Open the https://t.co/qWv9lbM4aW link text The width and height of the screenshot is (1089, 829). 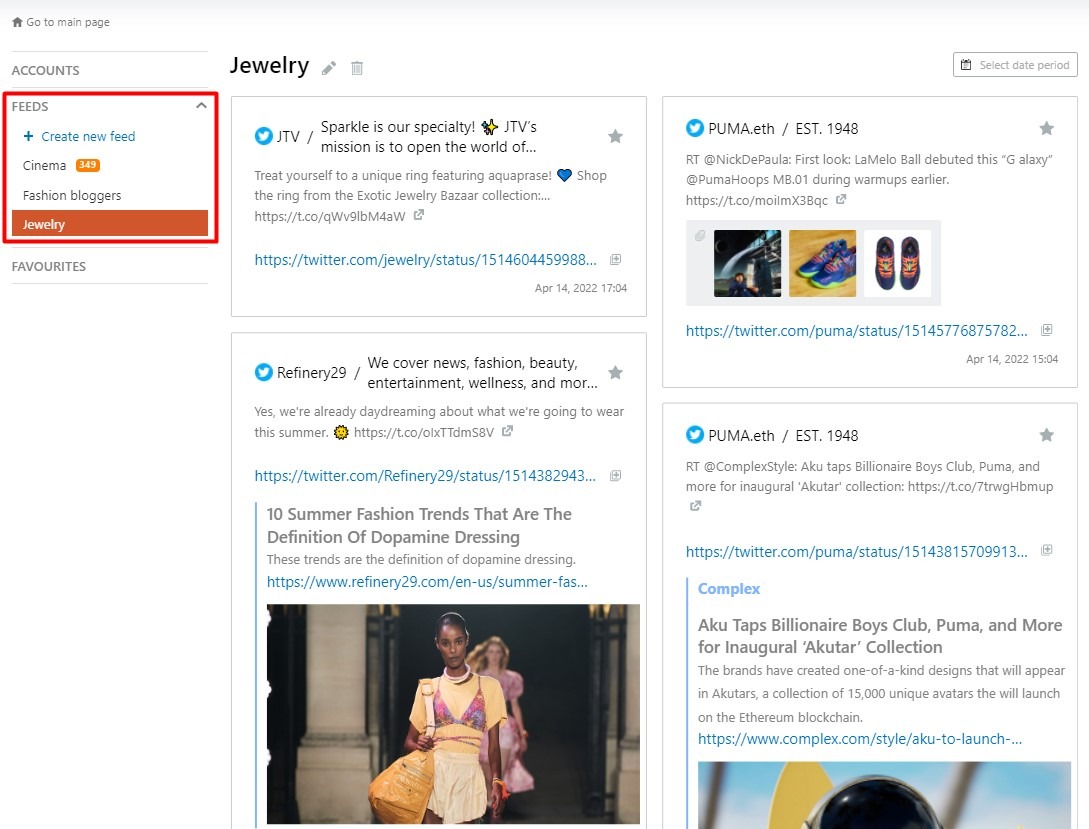330,216
